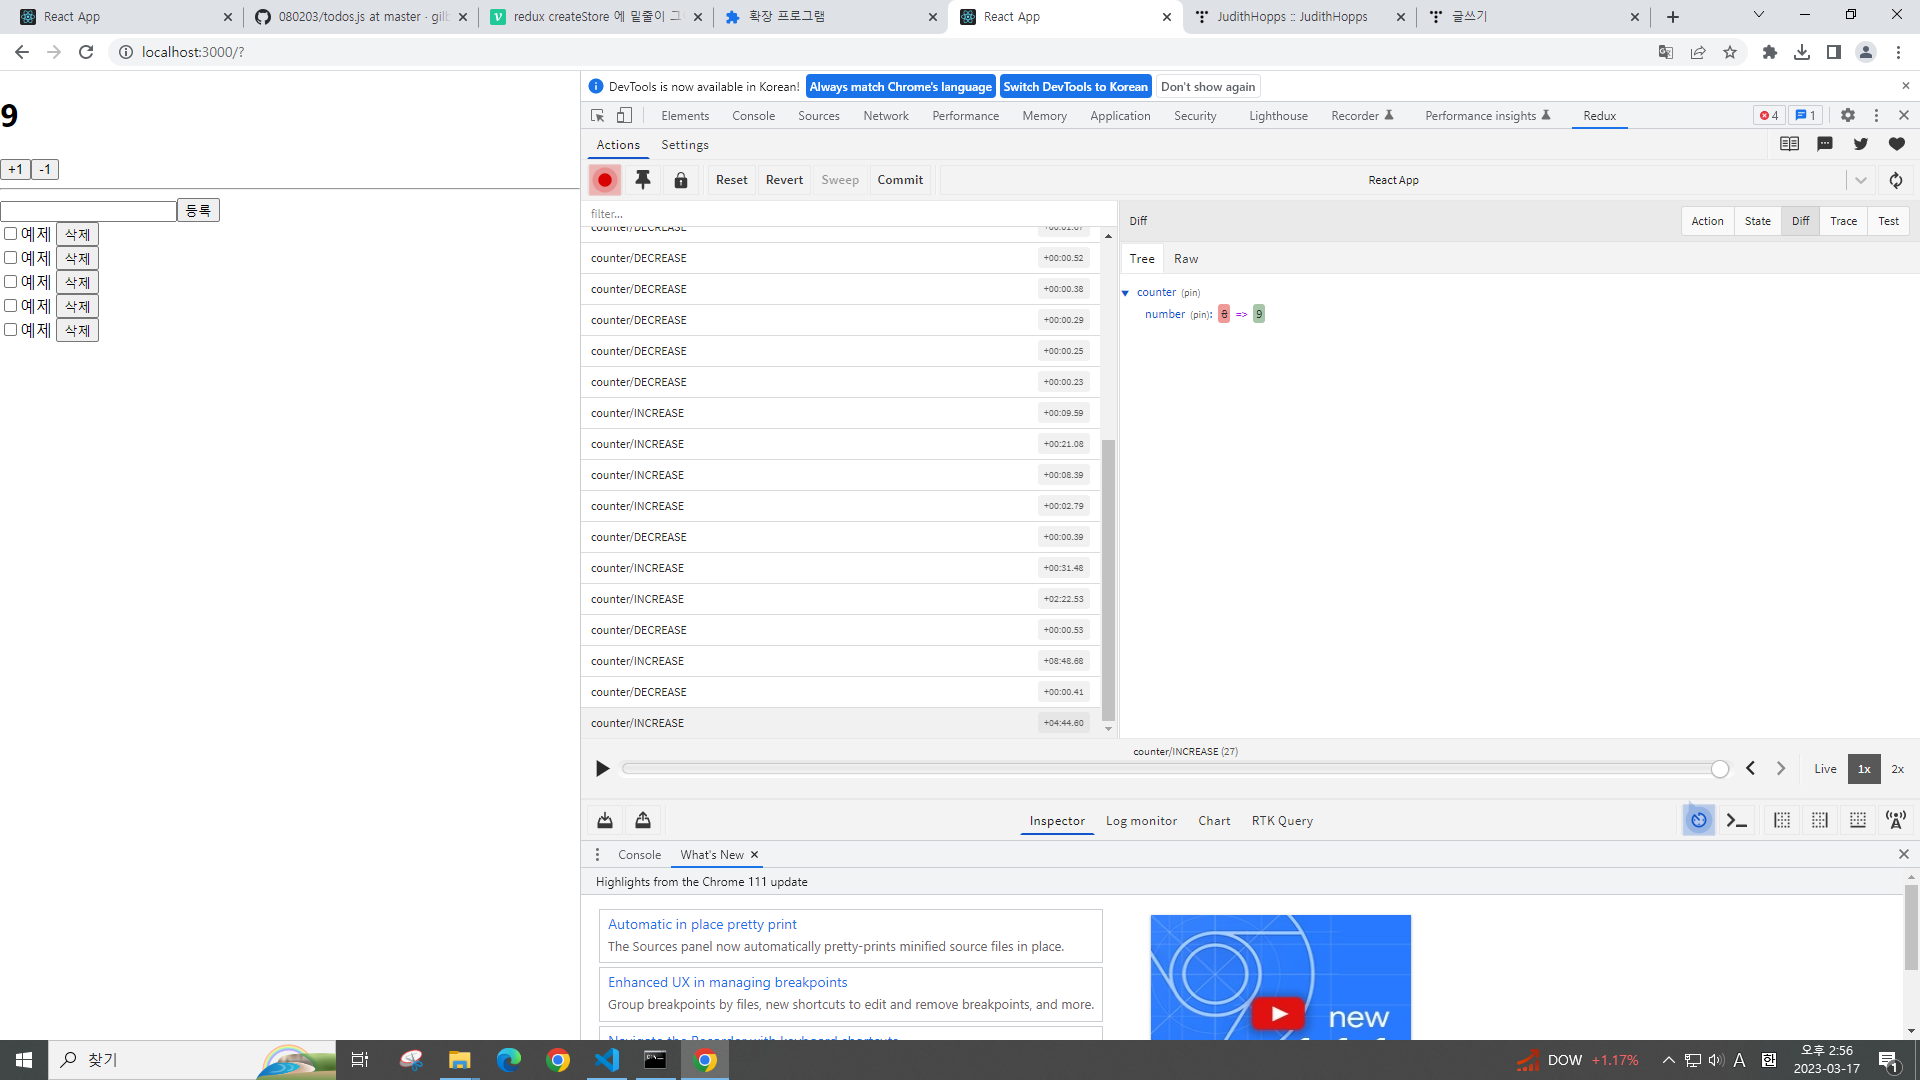
Task: Open the DevTools settings gear
Action: 1847,115
